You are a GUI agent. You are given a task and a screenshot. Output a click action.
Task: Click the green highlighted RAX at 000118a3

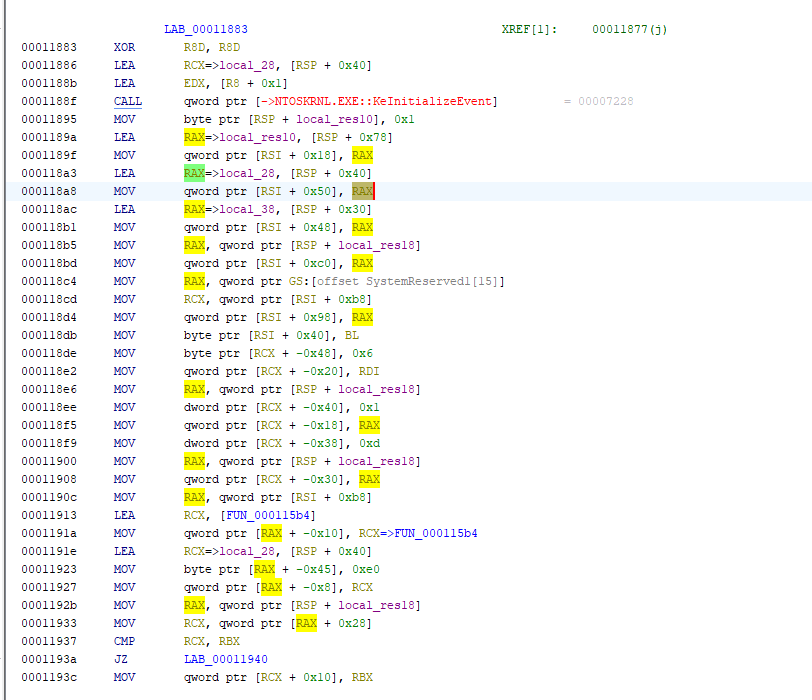(x=194, y=173)
